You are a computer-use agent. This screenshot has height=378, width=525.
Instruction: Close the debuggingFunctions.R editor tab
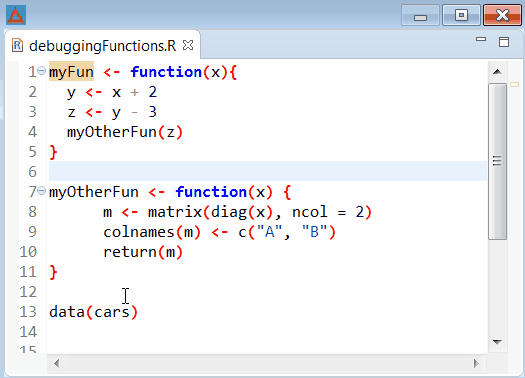pos(188,45)
